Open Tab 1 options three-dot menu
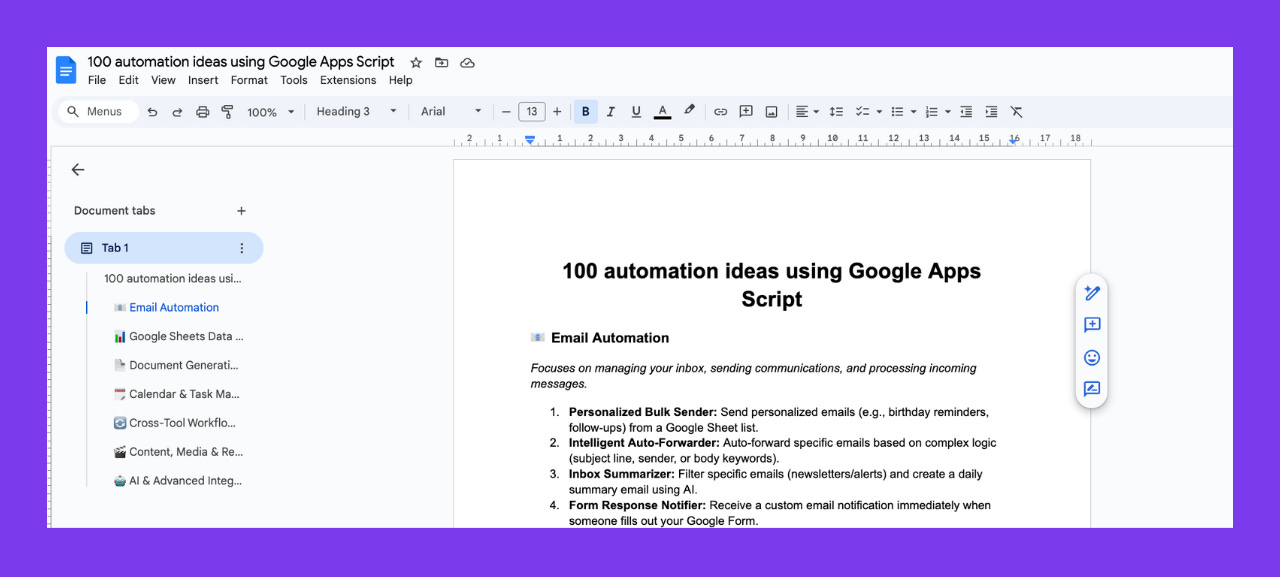 [x=241, y=248]
